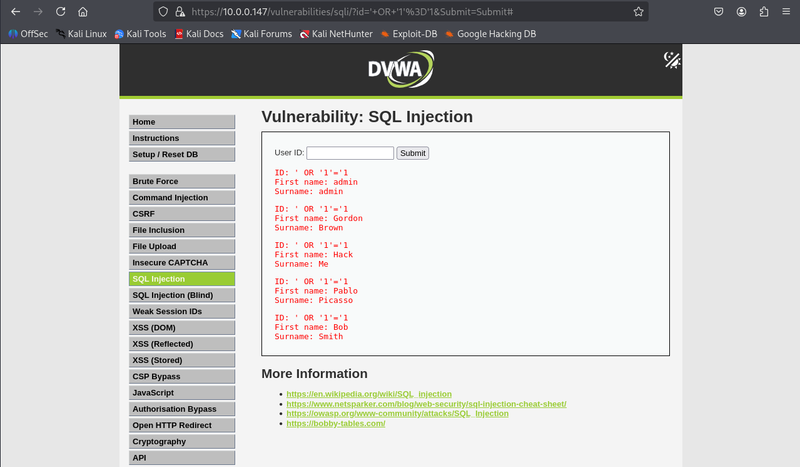Open the Authorisation Bypass module
Viewport: 800px width, 467px height.
(182, 409)
